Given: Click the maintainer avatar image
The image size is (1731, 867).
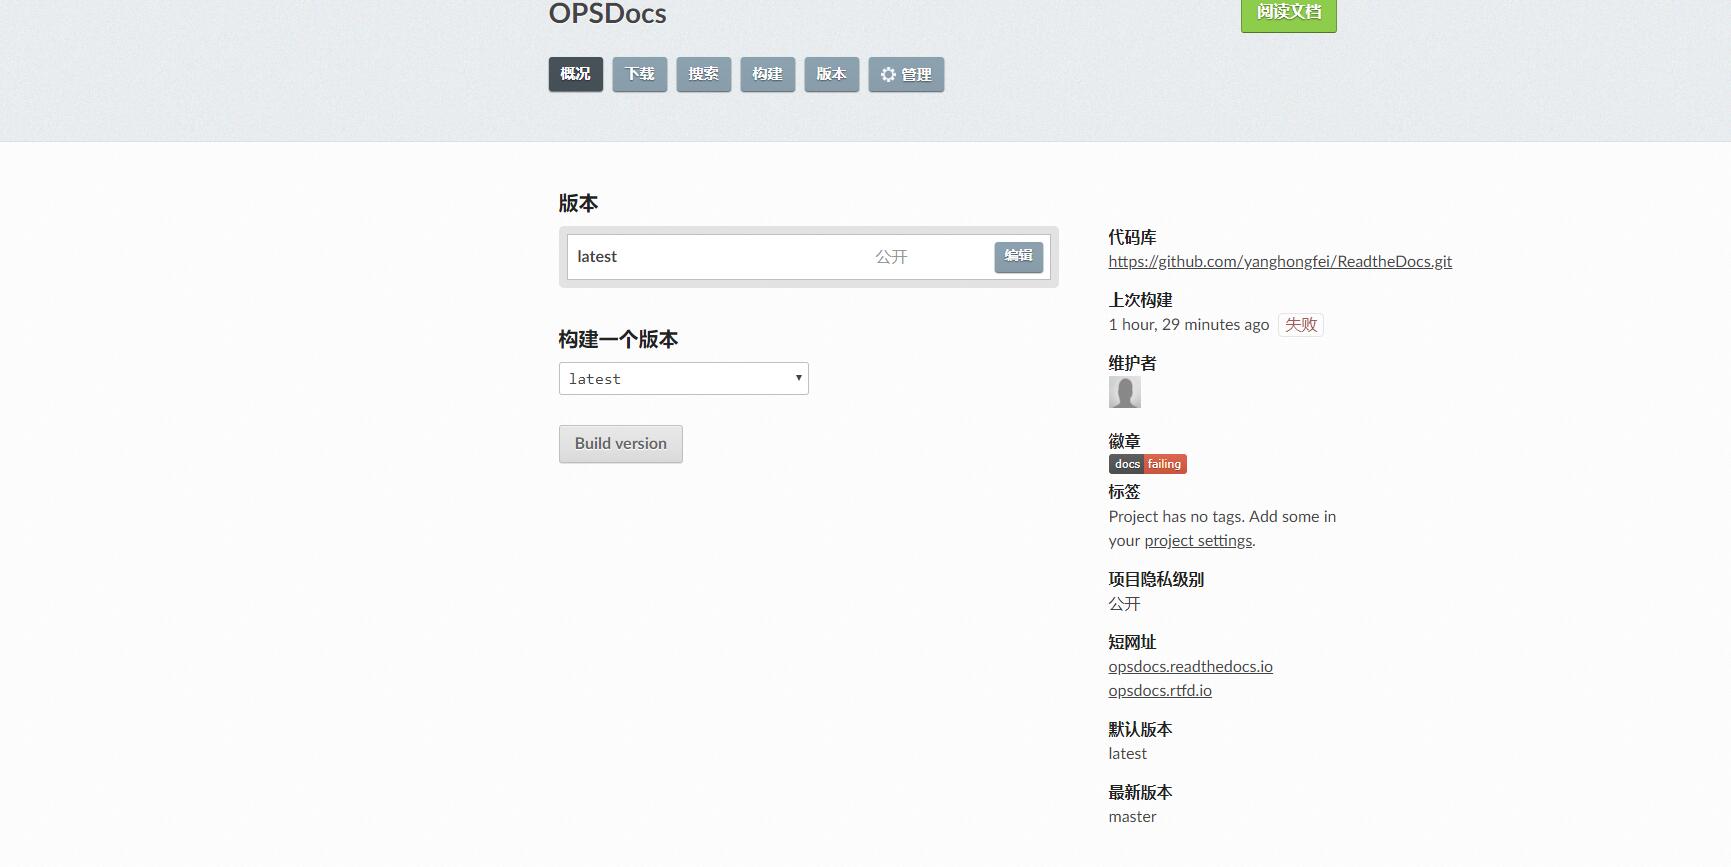Looking at the screenshot, I should [1124, 392].
